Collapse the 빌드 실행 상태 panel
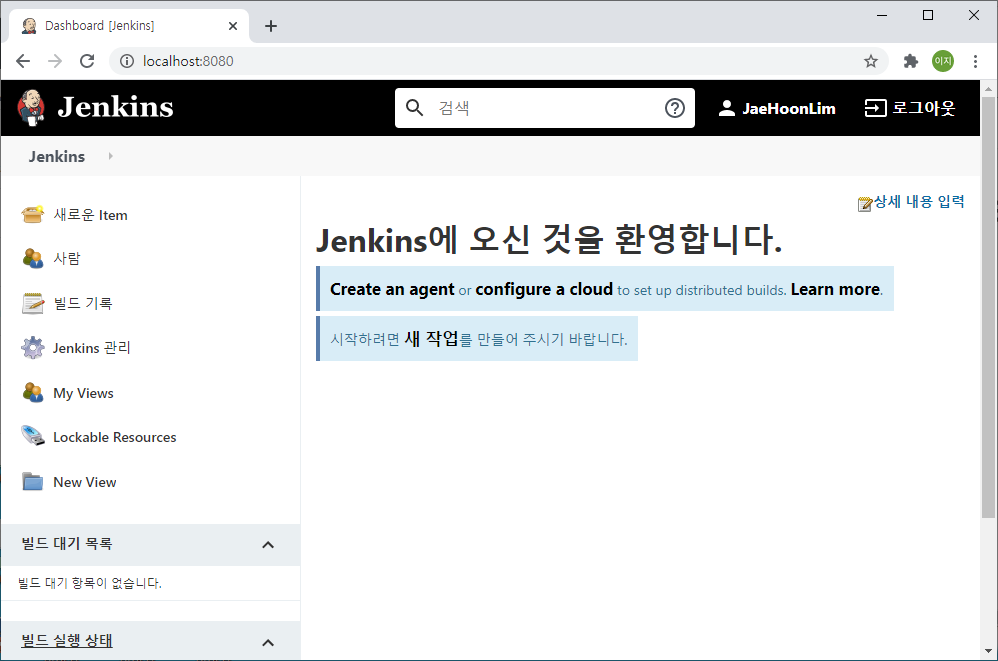998x661 pixels. point(268,643)
